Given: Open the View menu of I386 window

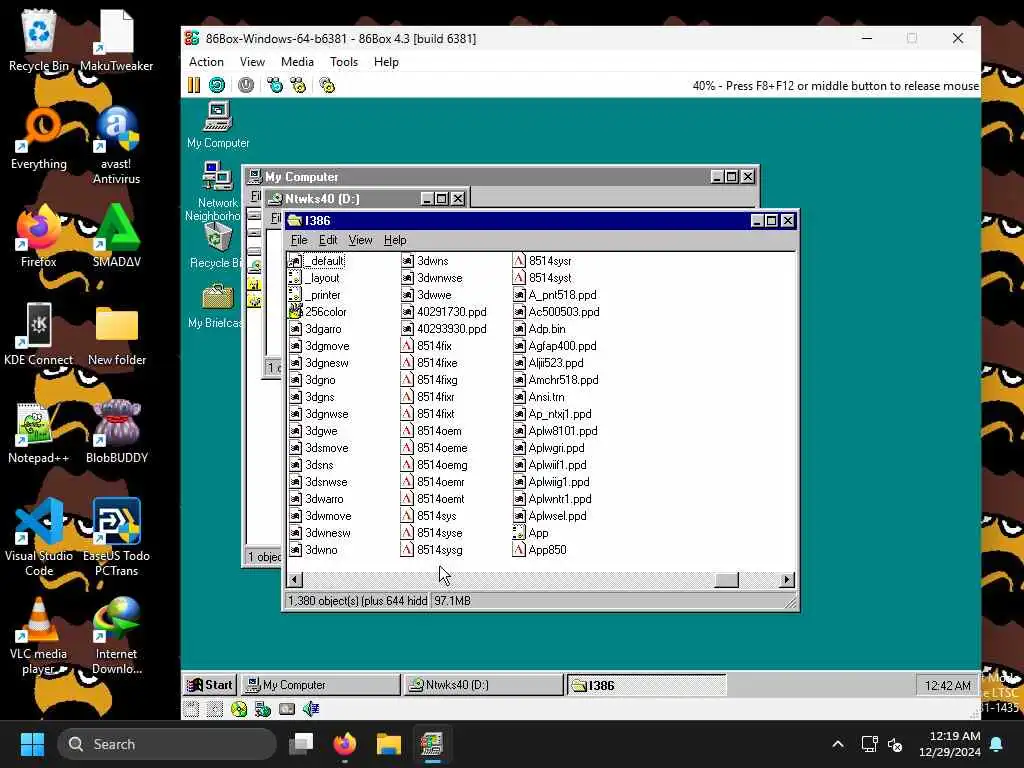Looking at the screenshot, I should [x=360, y=240].
